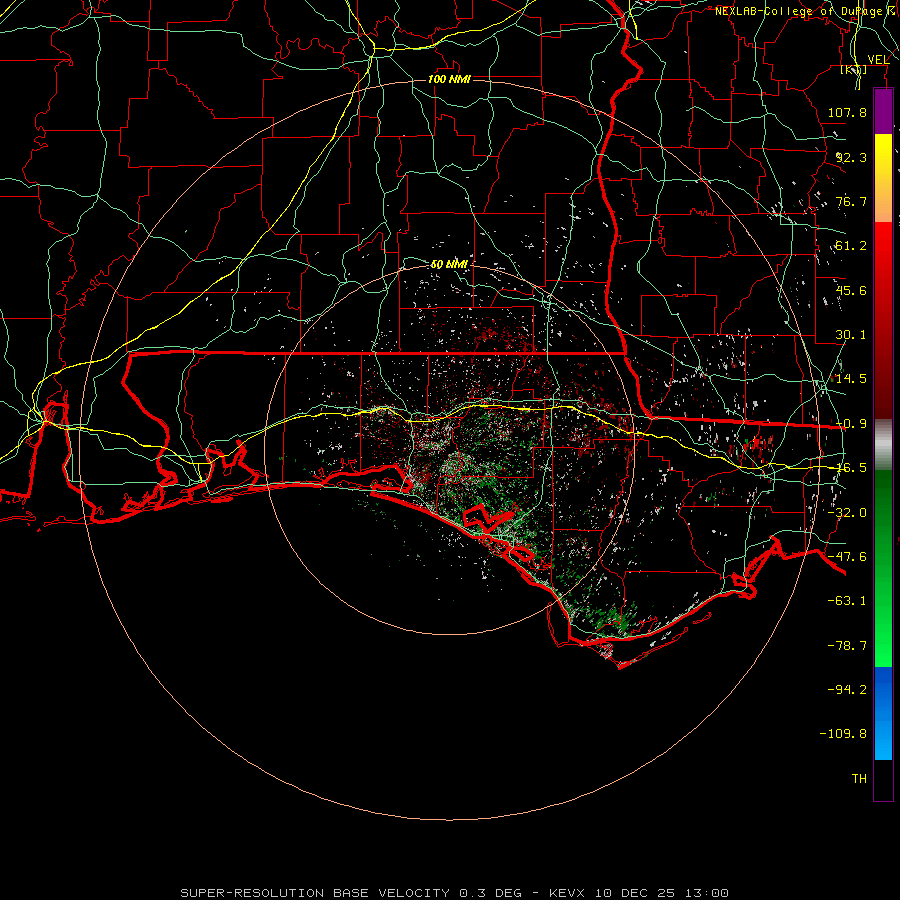This screenshot has height=900, width=900.
Task: Click the -94.2 velocity scale value
Action: (847, 690)
